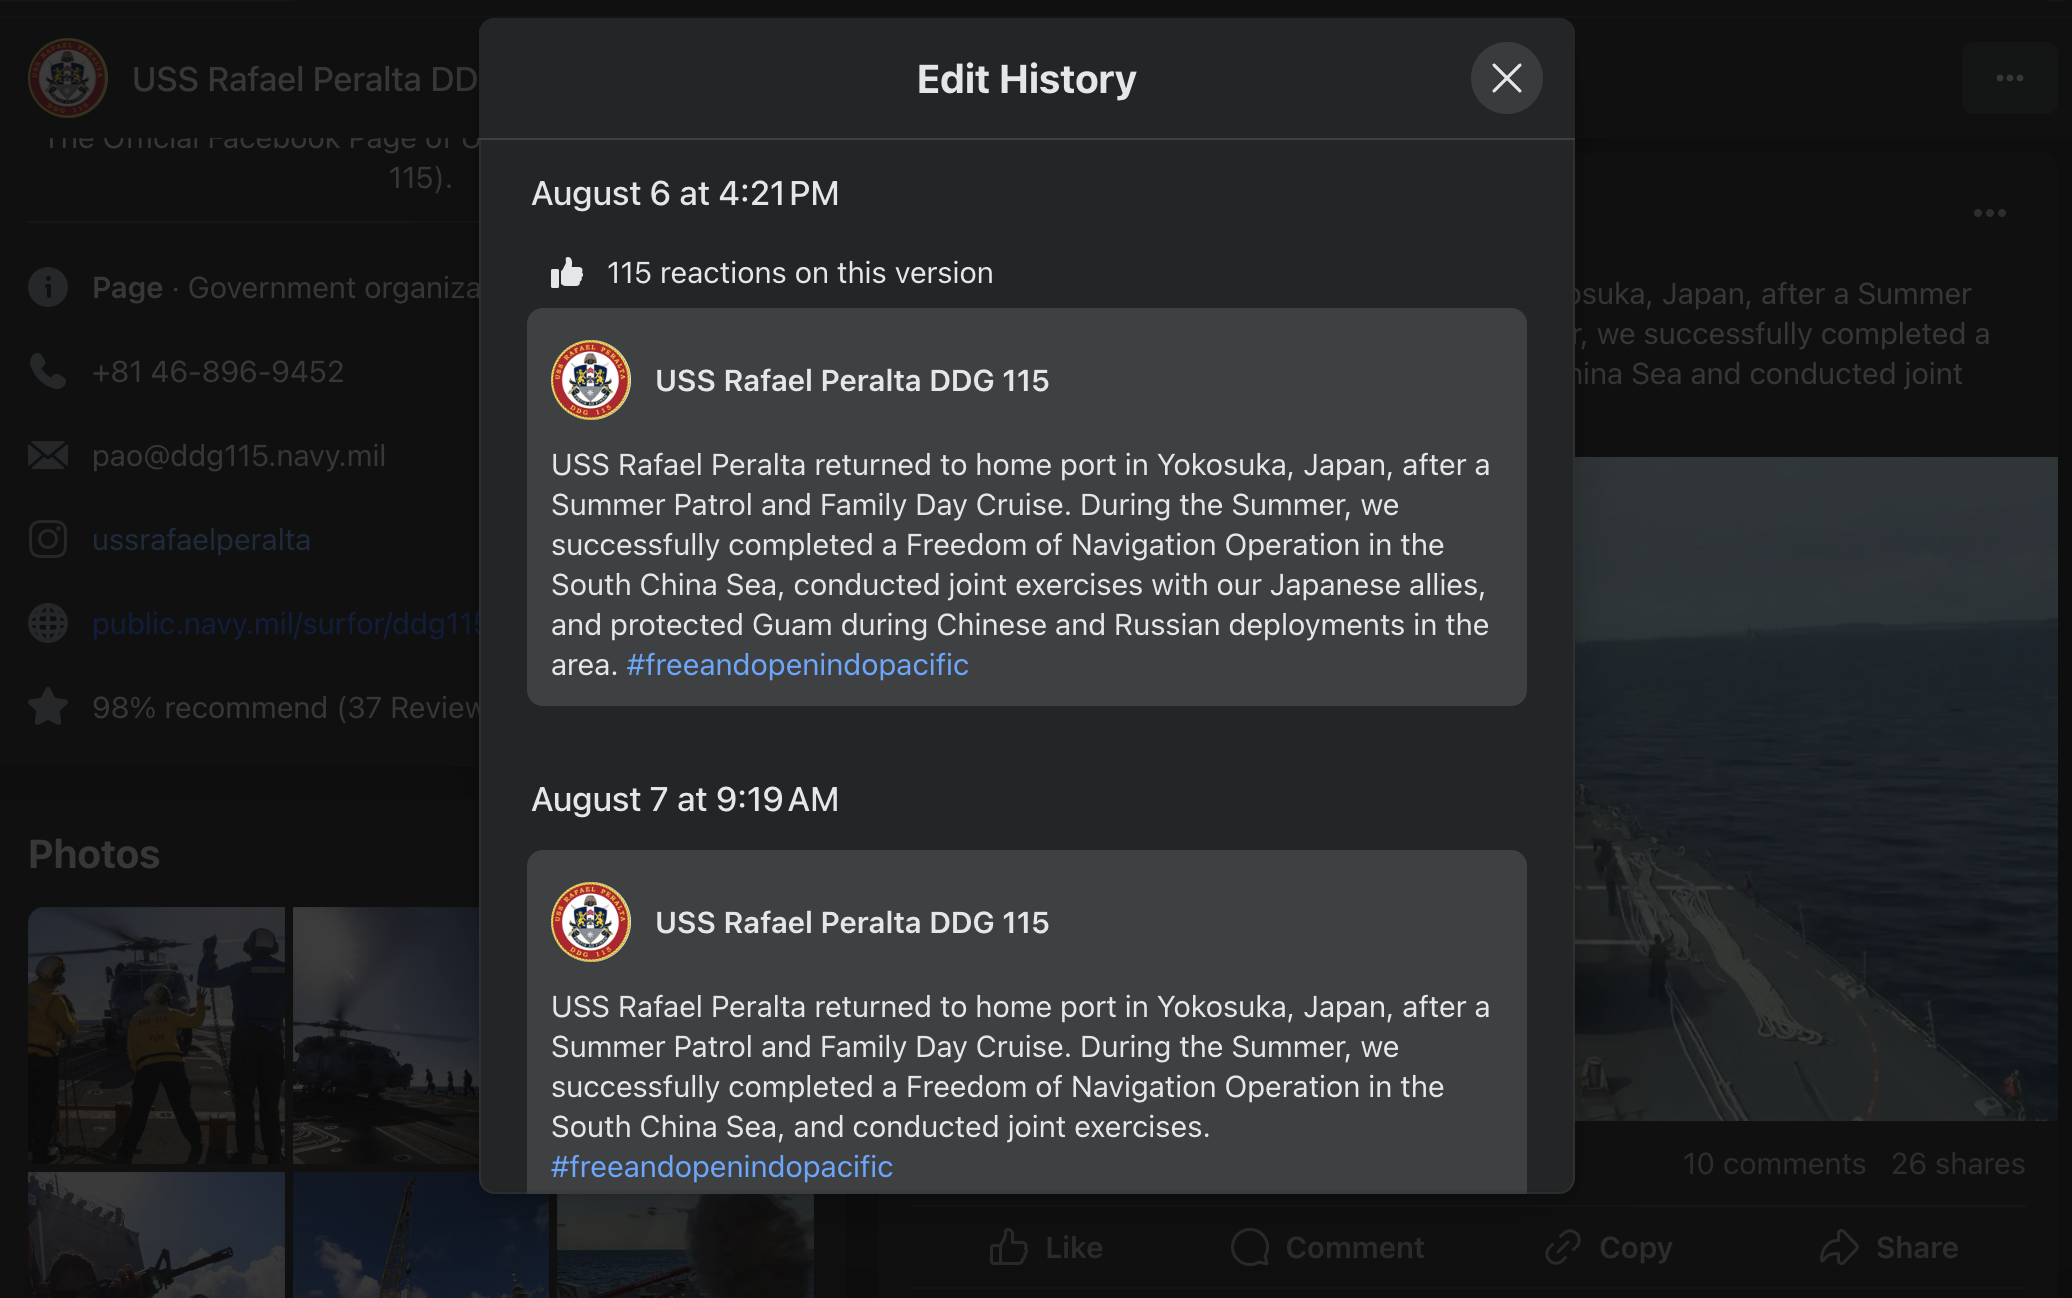View 10 comments on the post

pyautogui.click(x=1774, y=1164)
